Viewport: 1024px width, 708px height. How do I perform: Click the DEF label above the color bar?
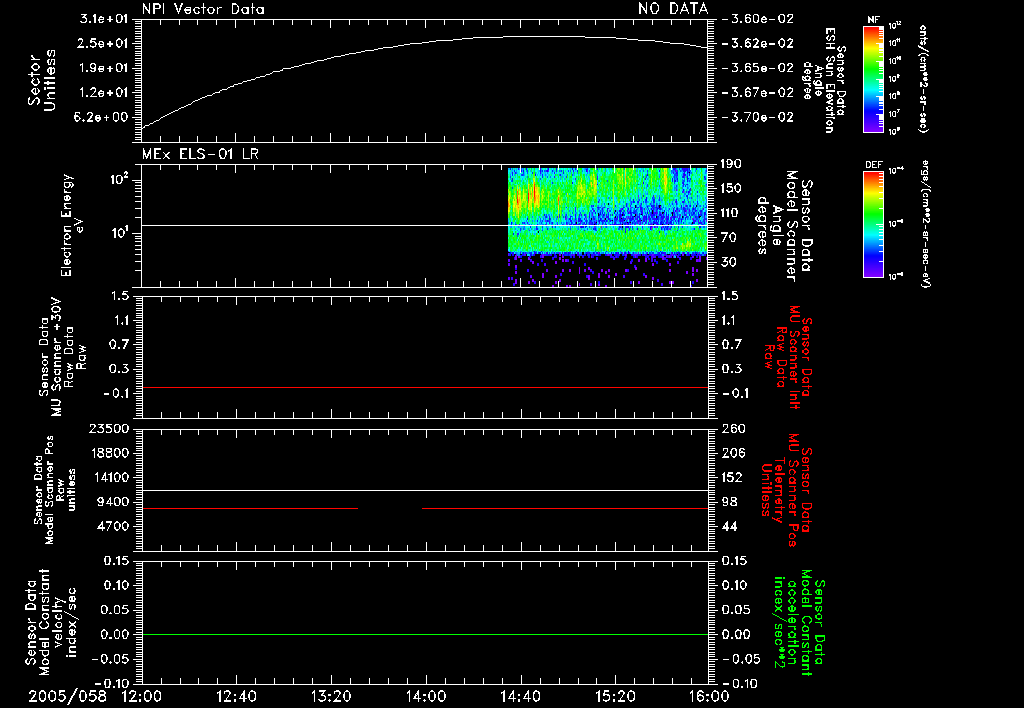coord(873,165)
